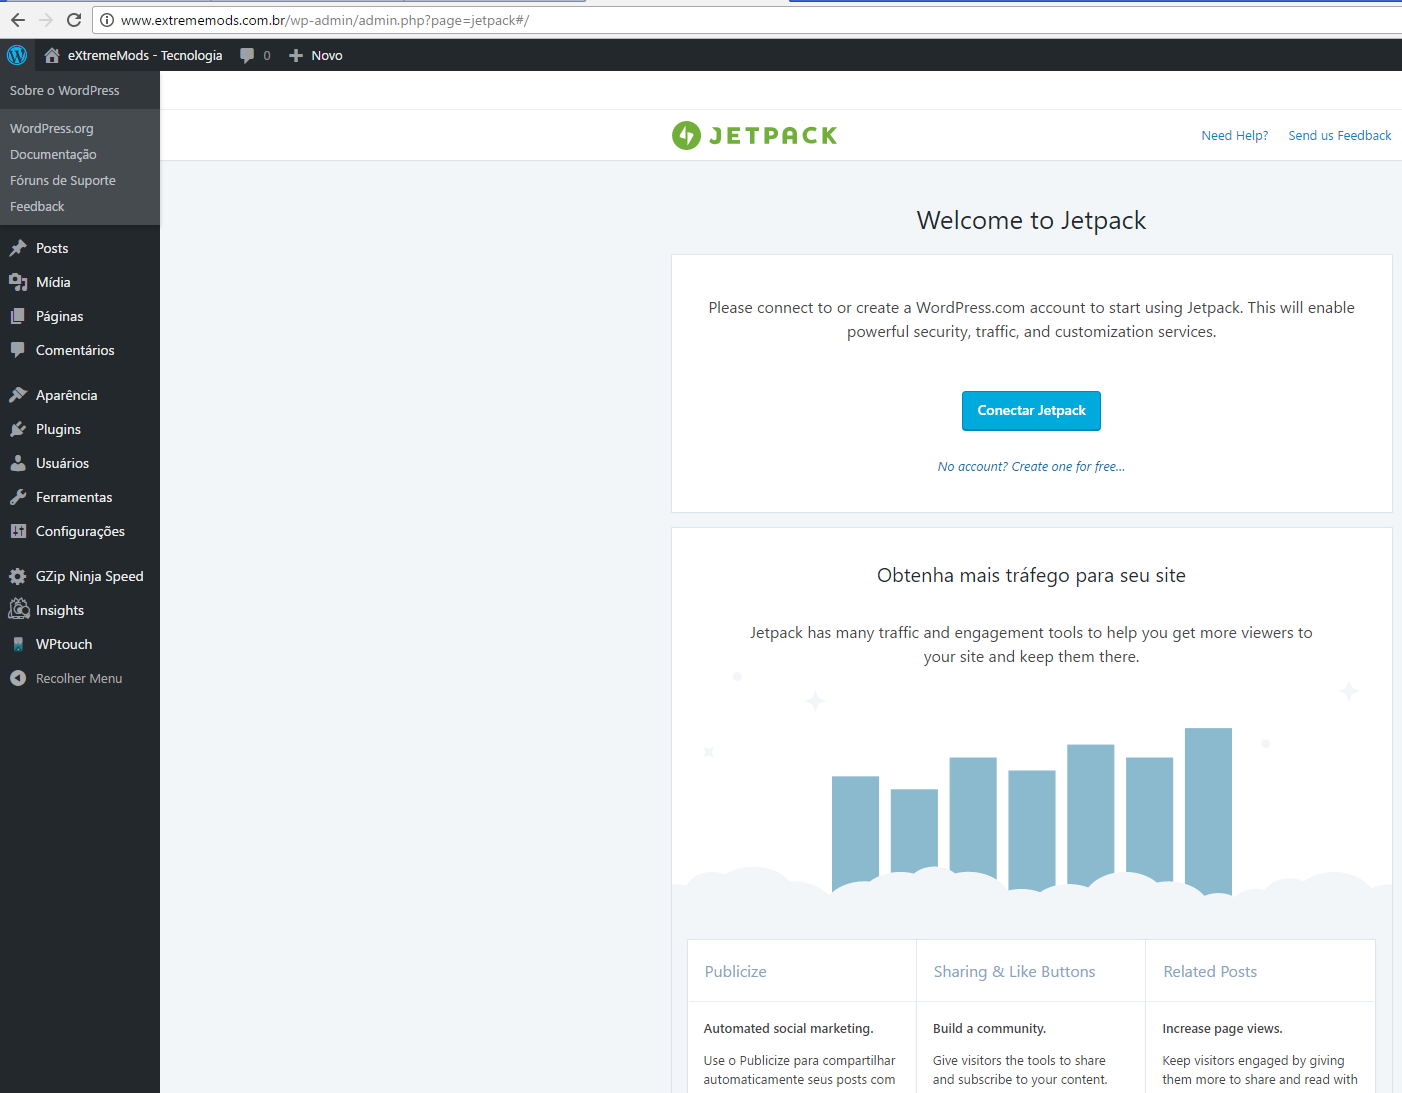Click the Welcome to Jetpack heading
The image size is (1402, 1093).
click(1031, 220)
